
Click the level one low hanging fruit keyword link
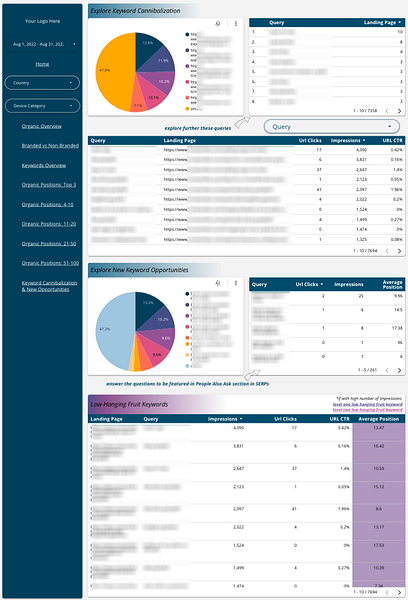click(x=367, y=404)
